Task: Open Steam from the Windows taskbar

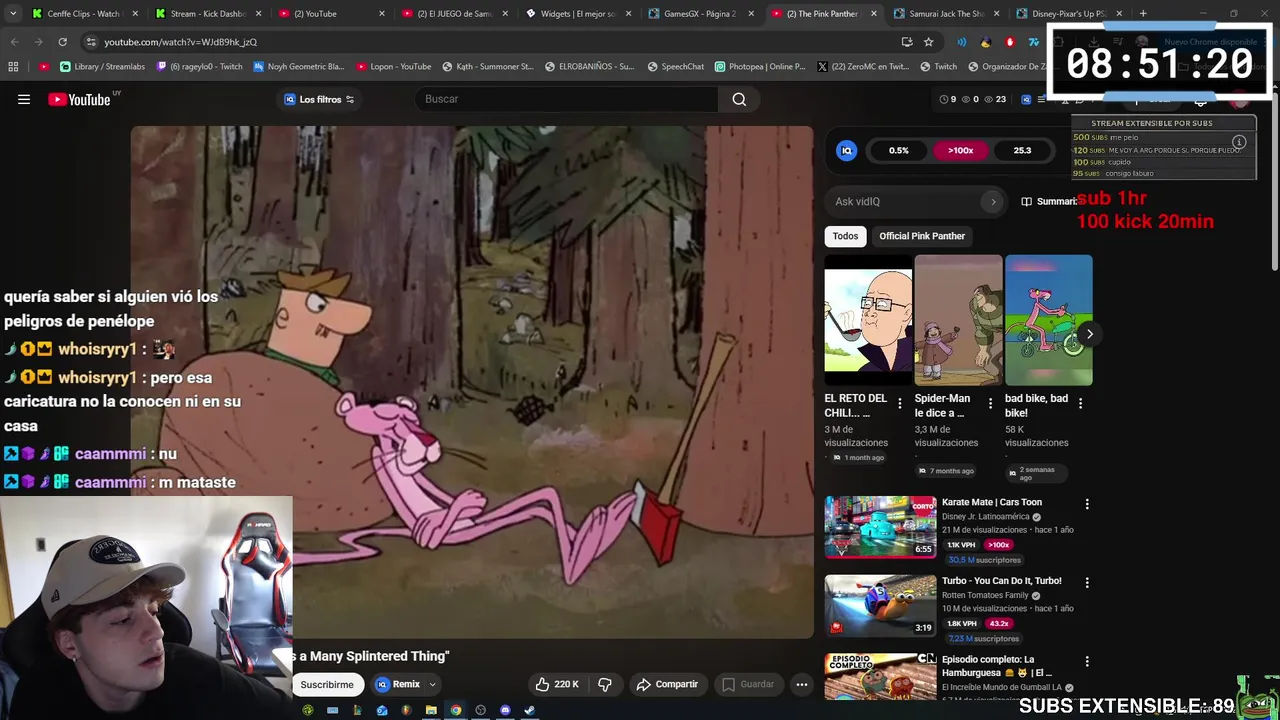Action: 530,710
